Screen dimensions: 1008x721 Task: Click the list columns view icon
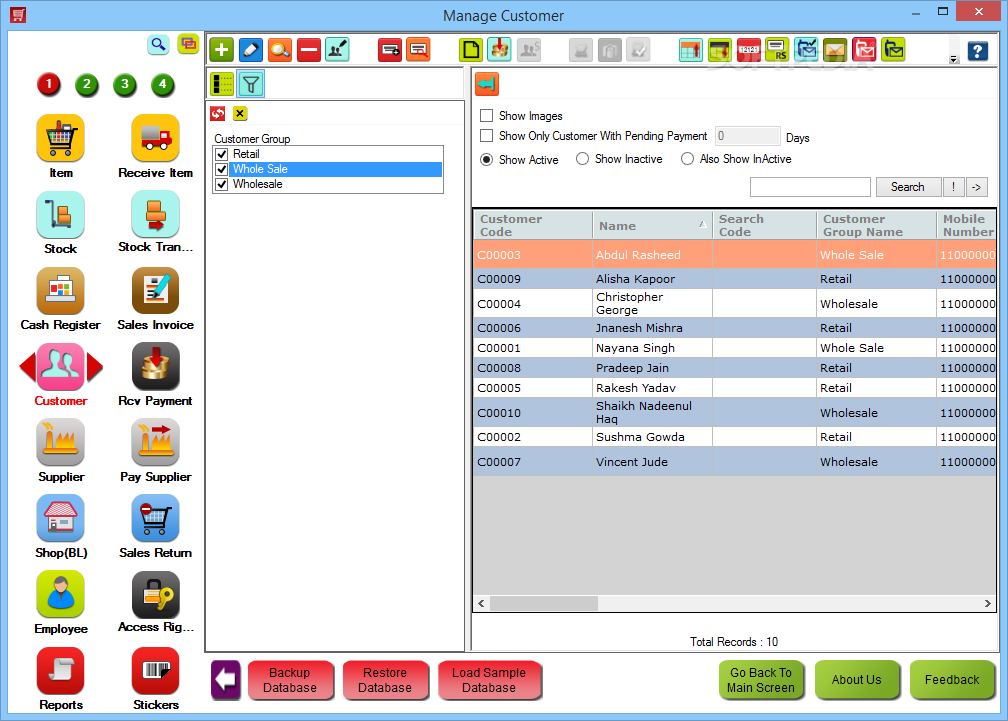[x=222, y=84]
